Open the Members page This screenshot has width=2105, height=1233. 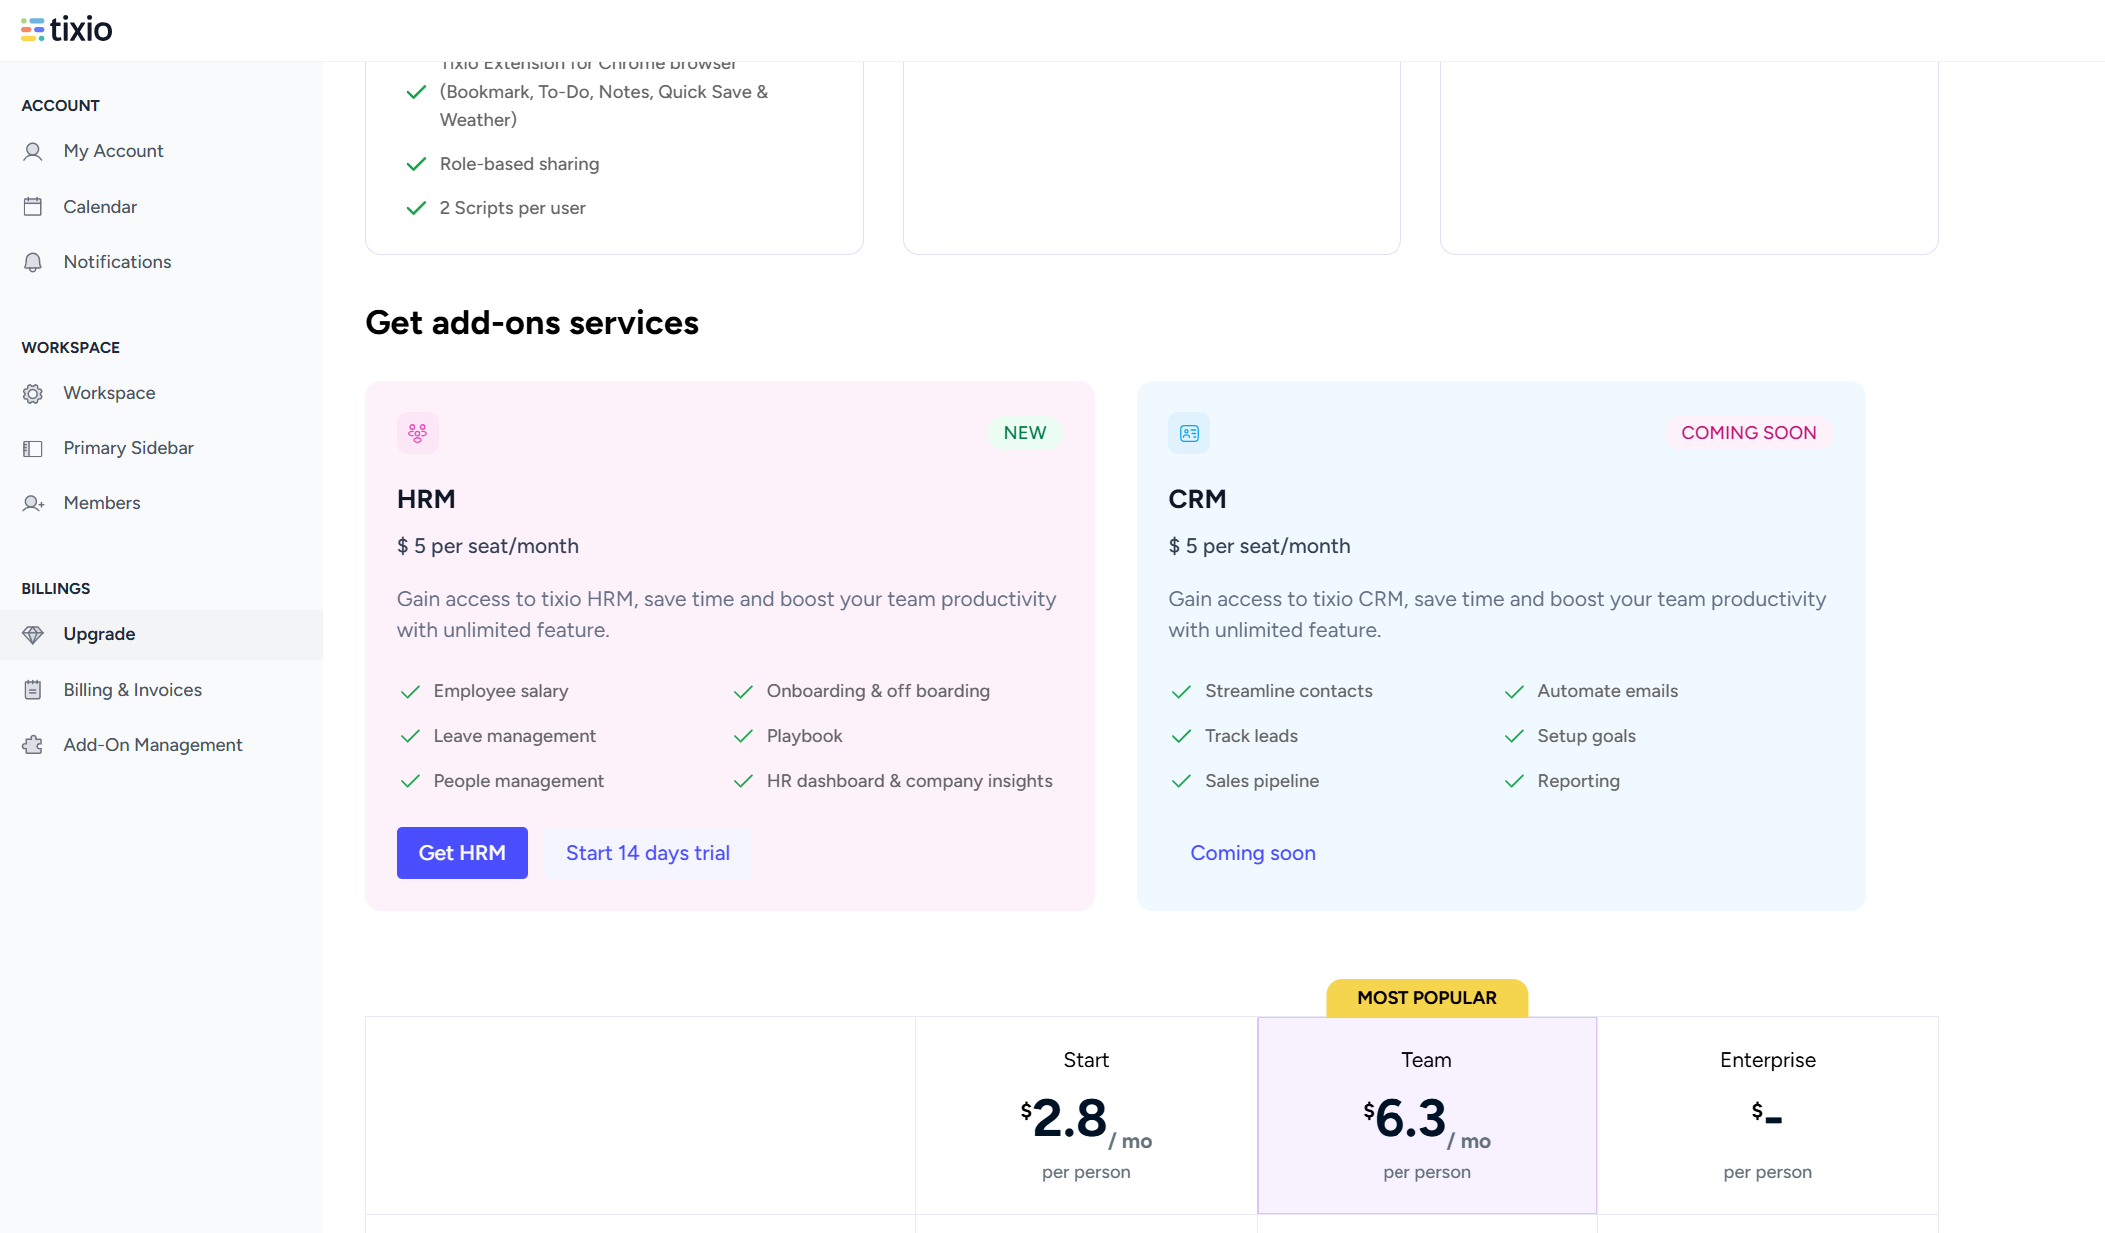click(x=161, y=503)
